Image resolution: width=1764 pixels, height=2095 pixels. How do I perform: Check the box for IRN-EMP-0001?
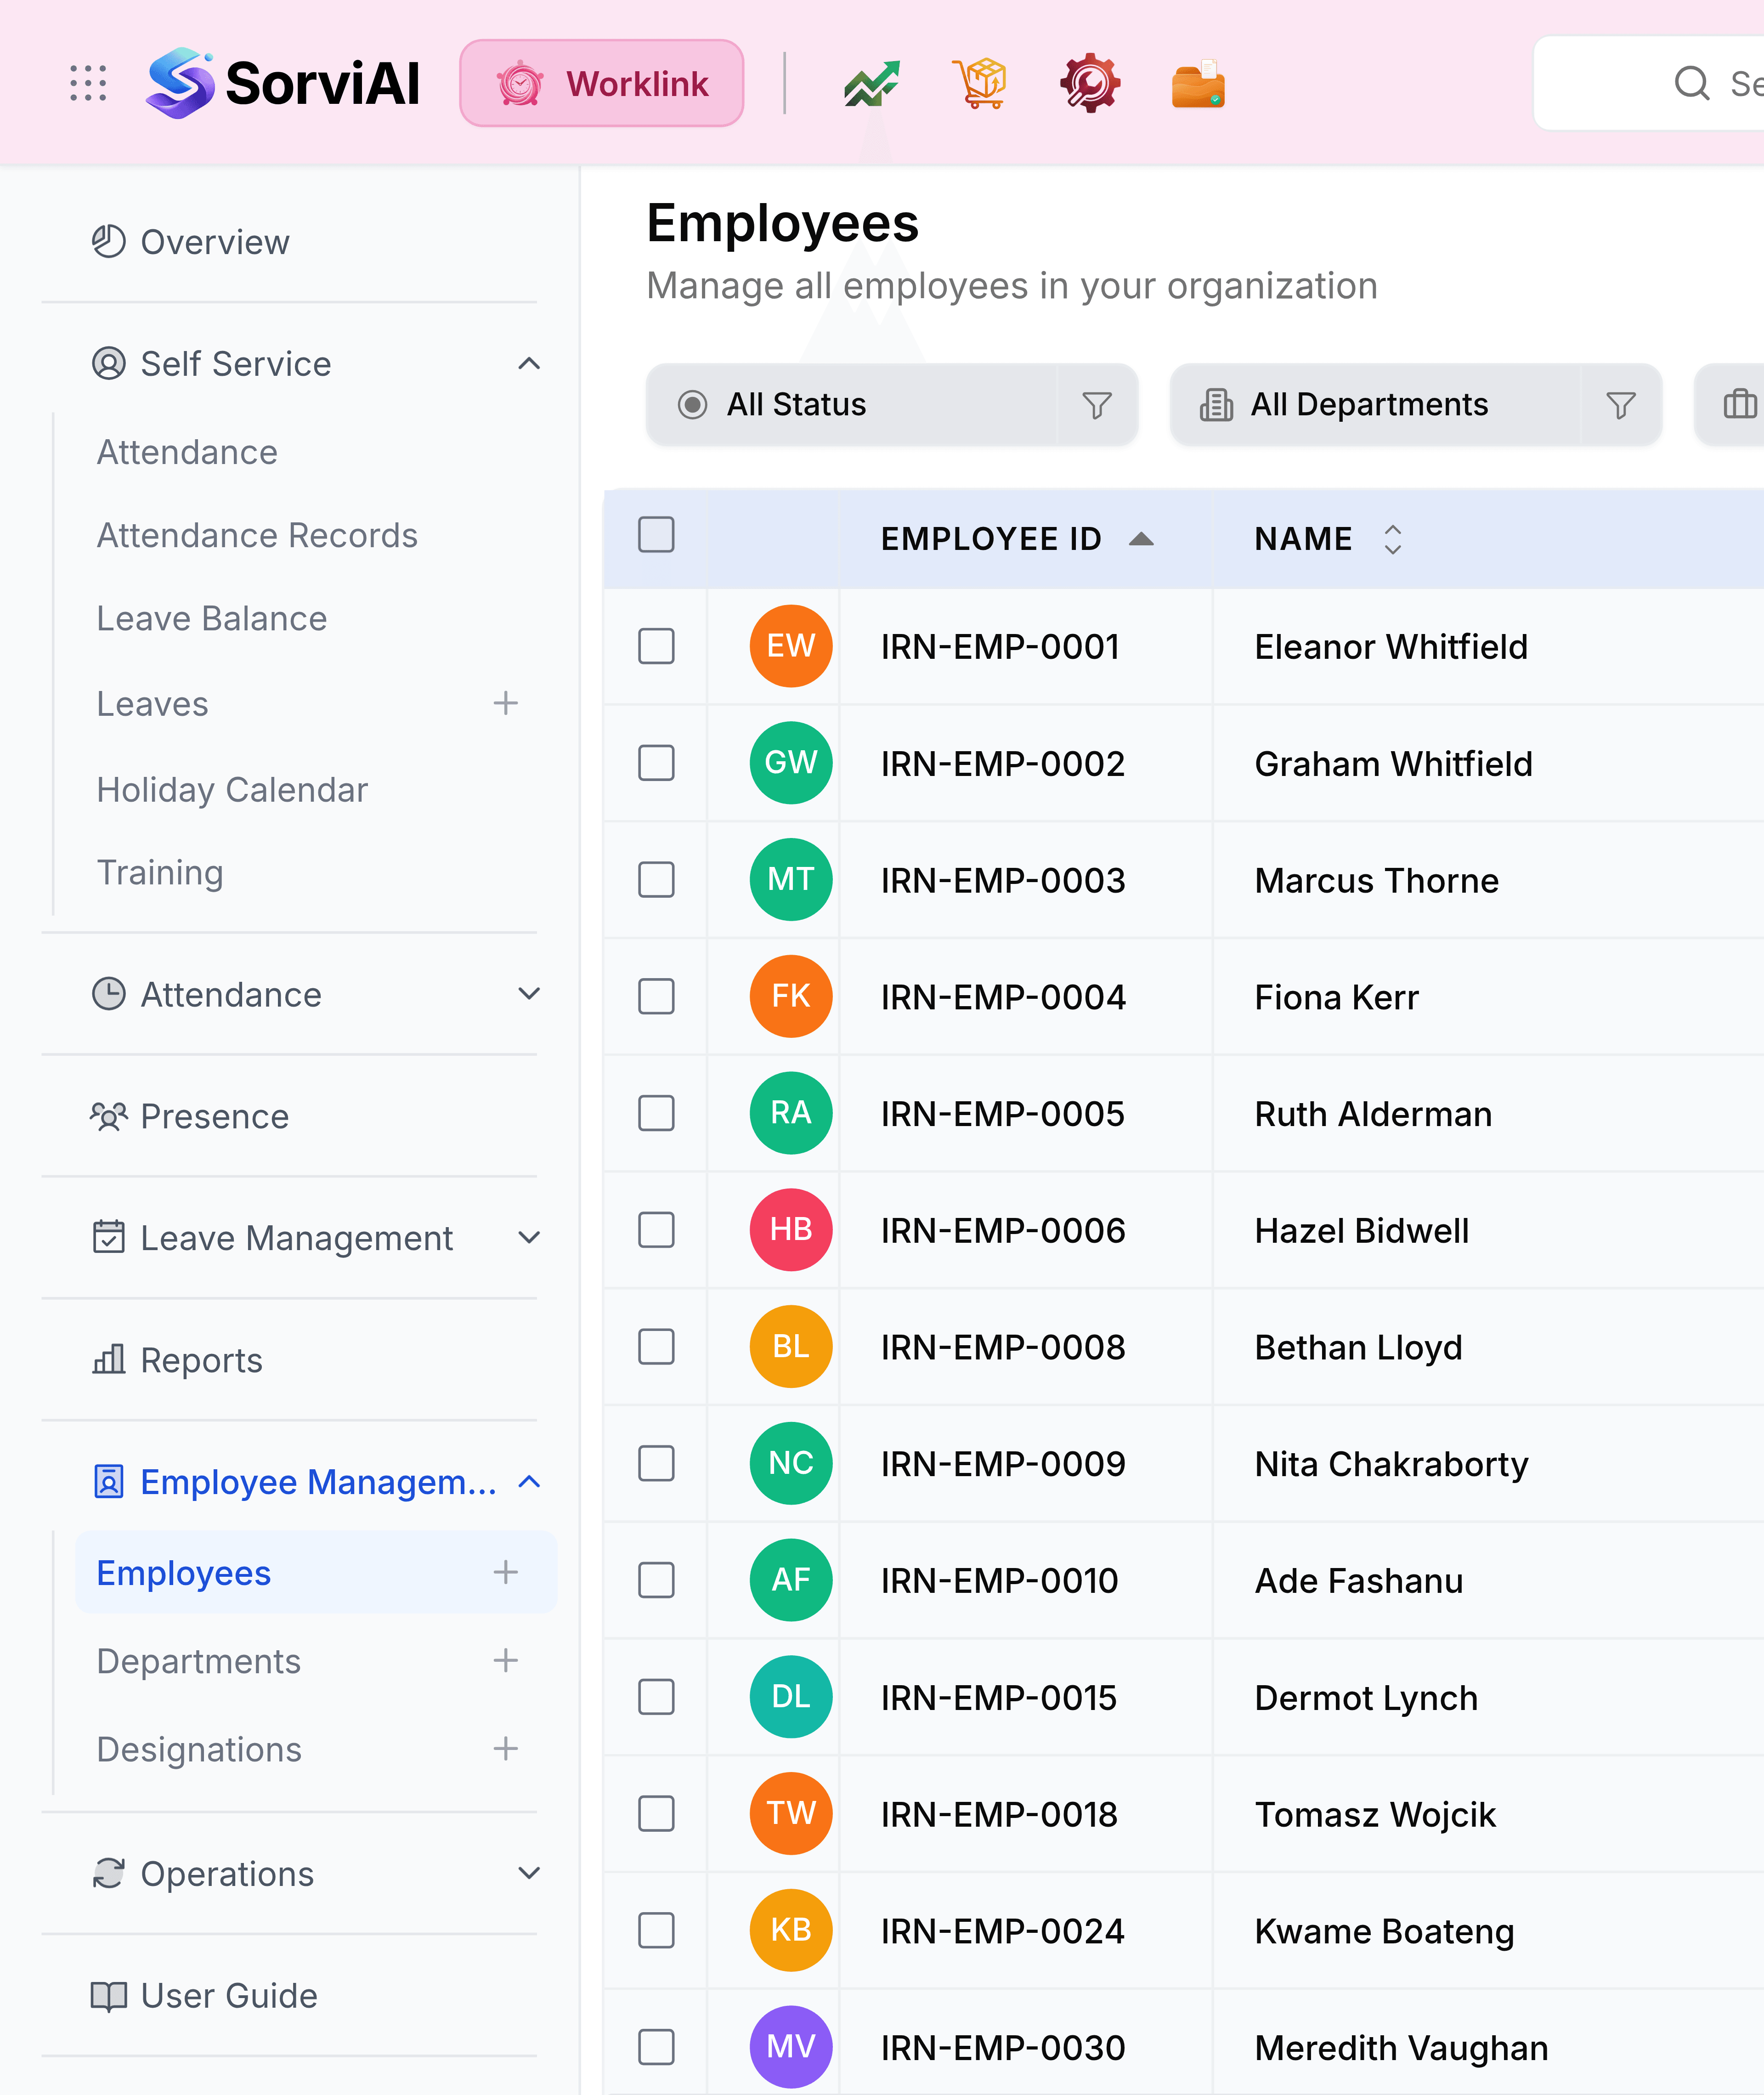point(656,646)
